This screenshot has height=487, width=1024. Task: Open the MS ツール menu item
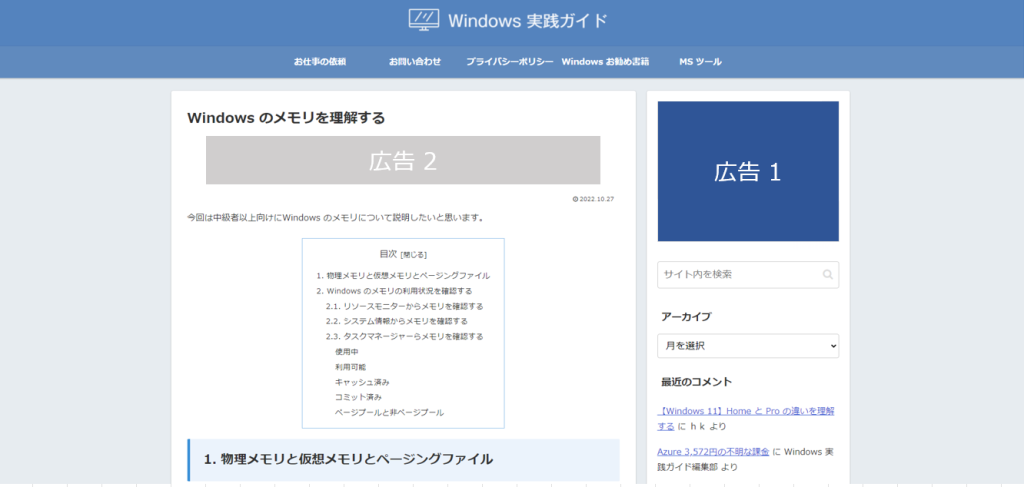click(700, 62)
